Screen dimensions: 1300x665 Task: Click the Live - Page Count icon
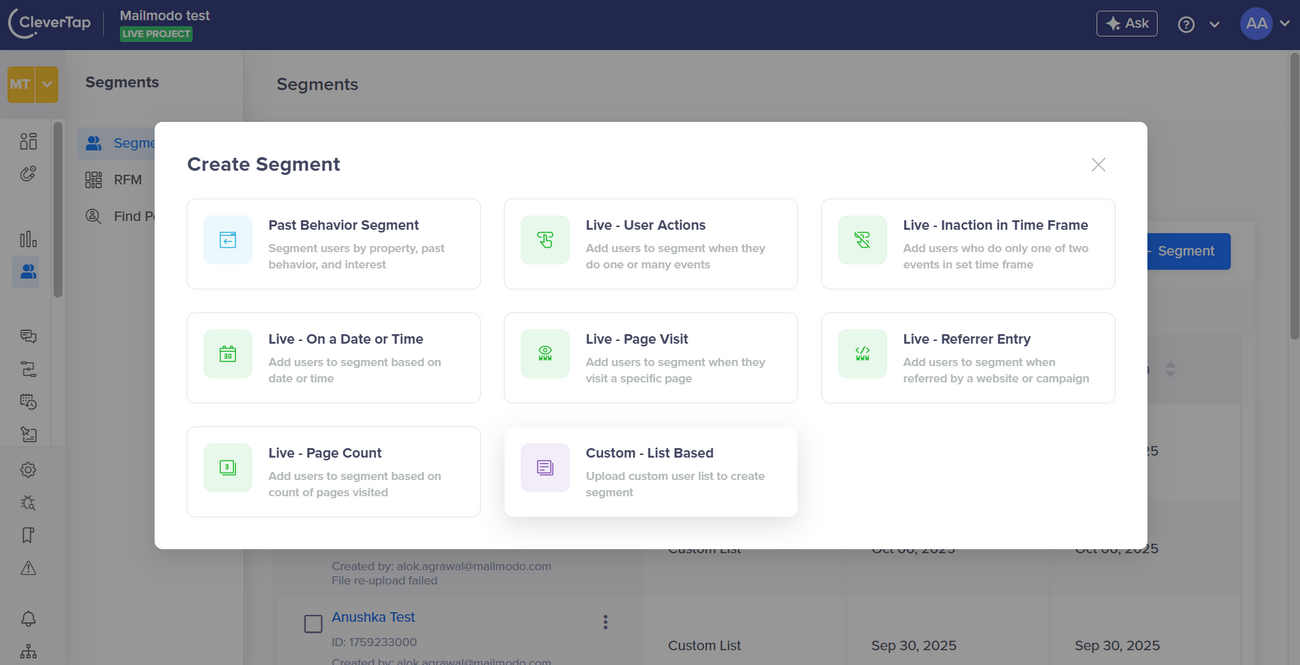228,468
